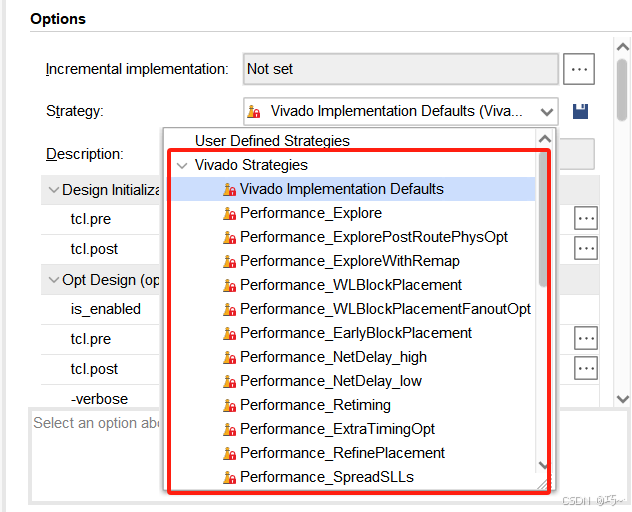
Task: Select tcl.pre under Design Initialization
Action: (x=91, y=219)
